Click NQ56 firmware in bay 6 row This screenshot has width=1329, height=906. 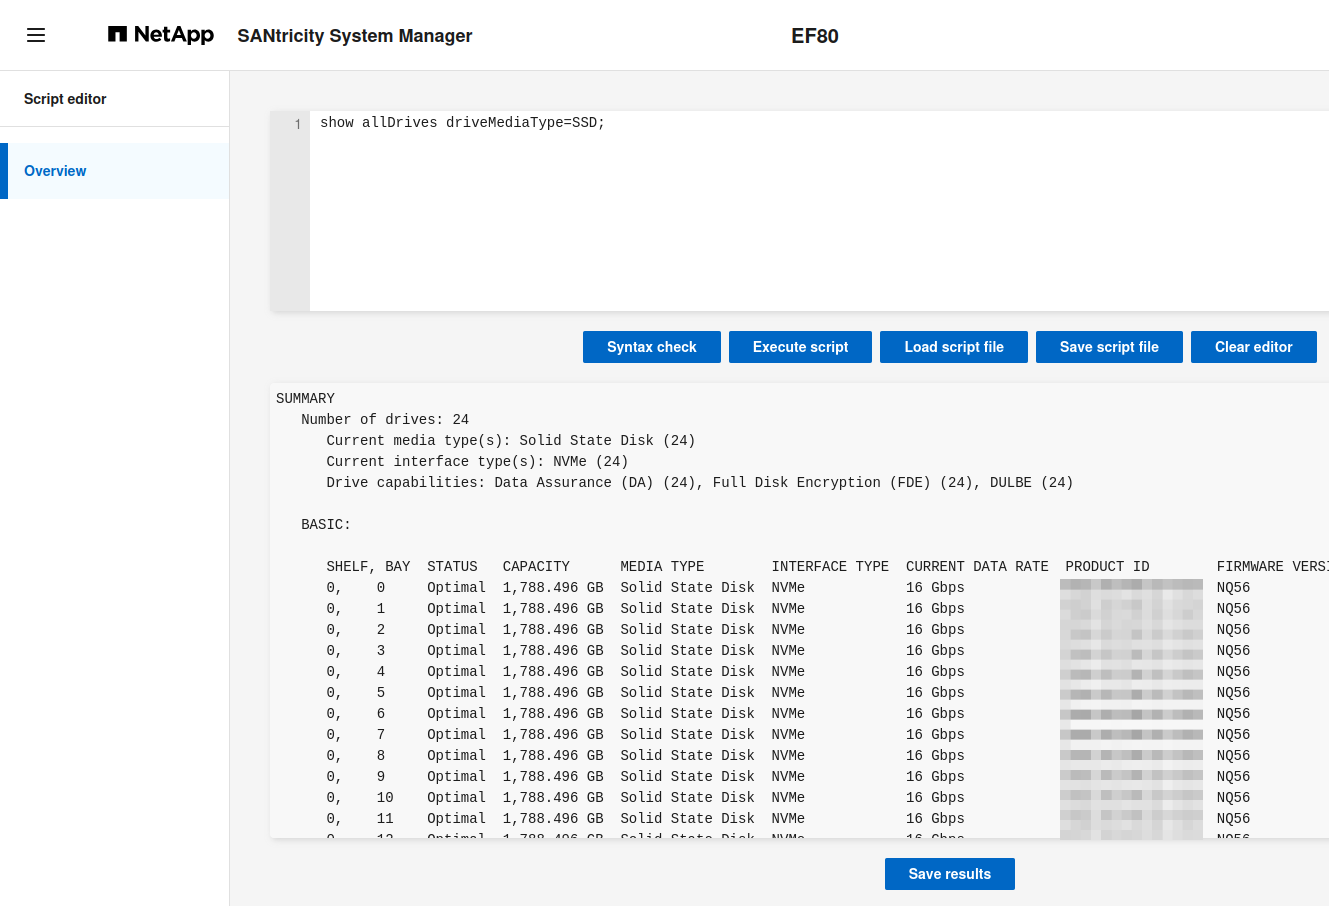[1233, 713]
